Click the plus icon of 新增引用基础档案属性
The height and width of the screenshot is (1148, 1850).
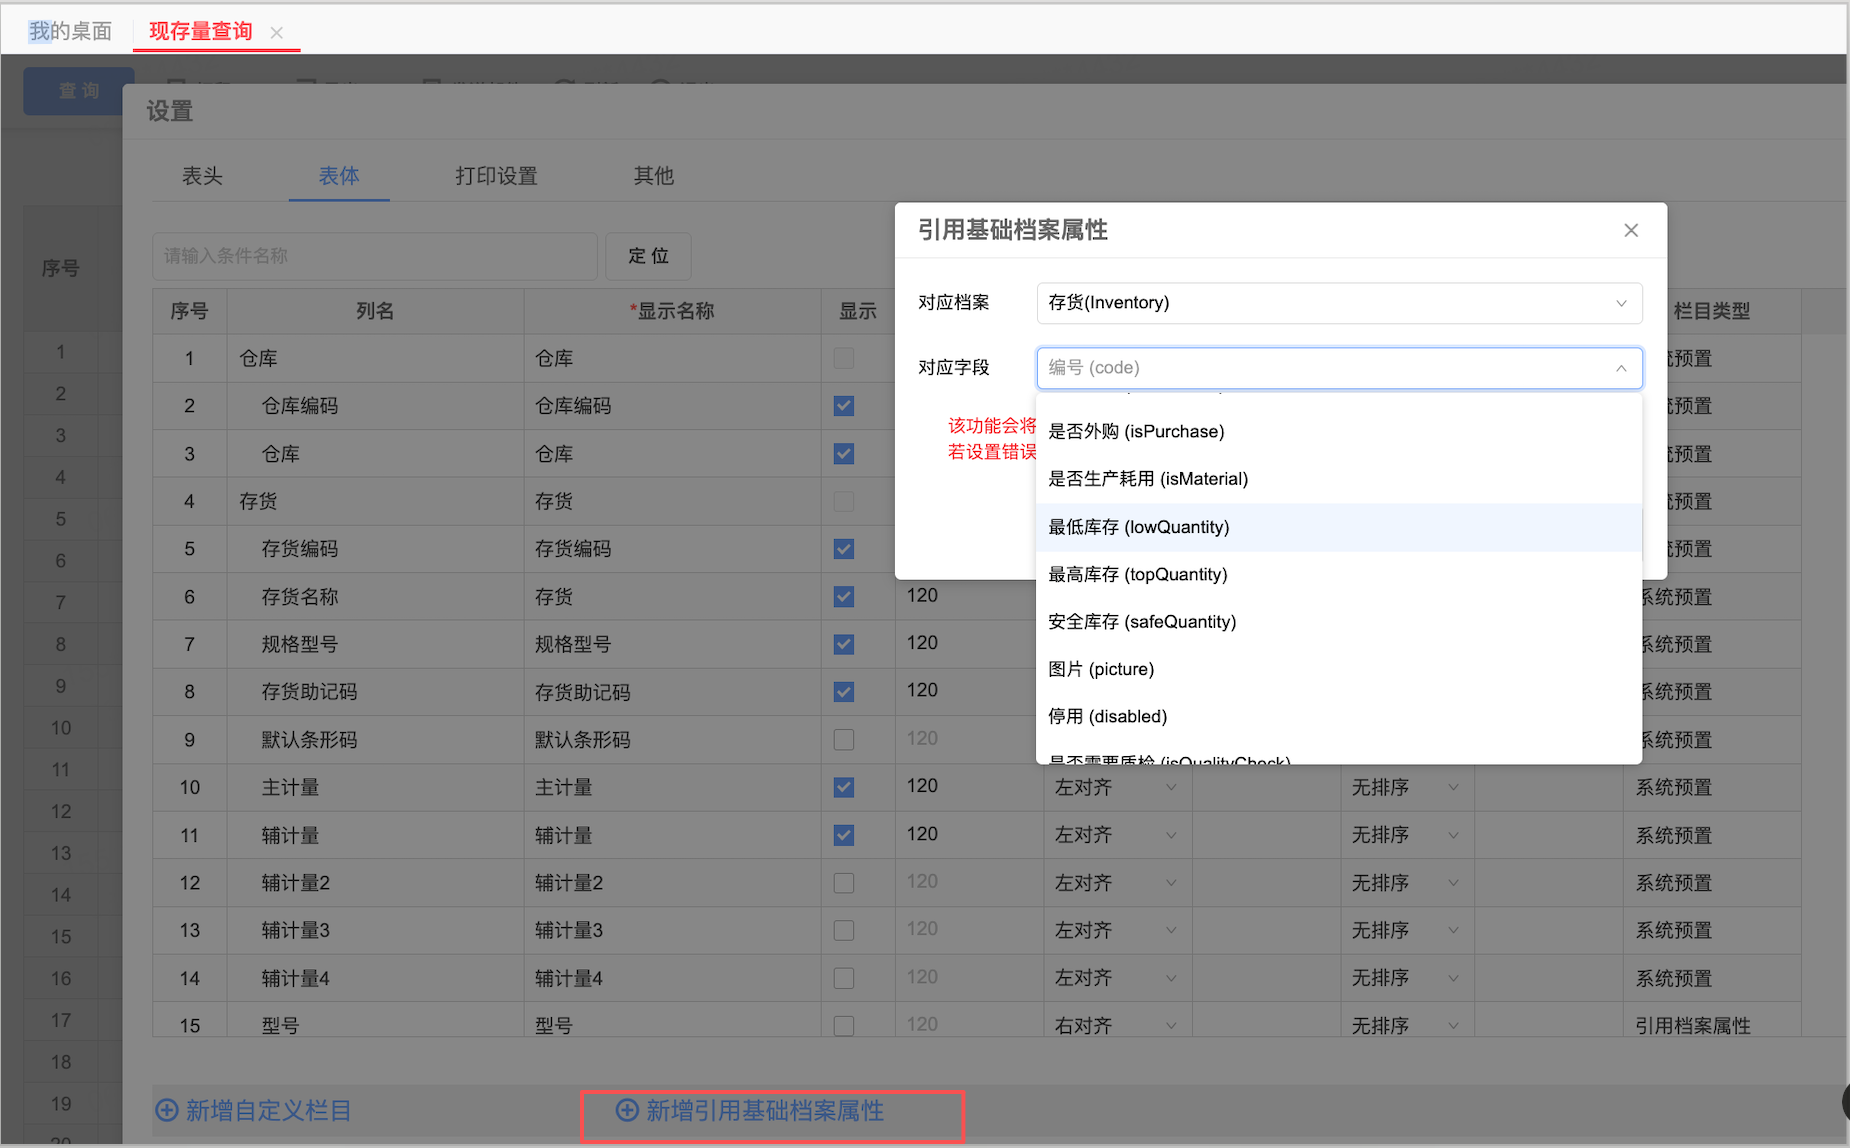[627, 1110]
